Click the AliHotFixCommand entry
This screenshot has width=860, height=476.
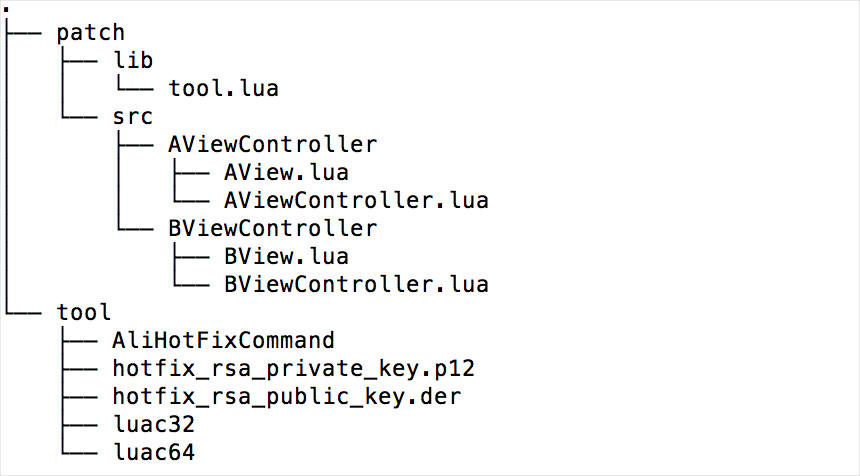tap(223, 340)
